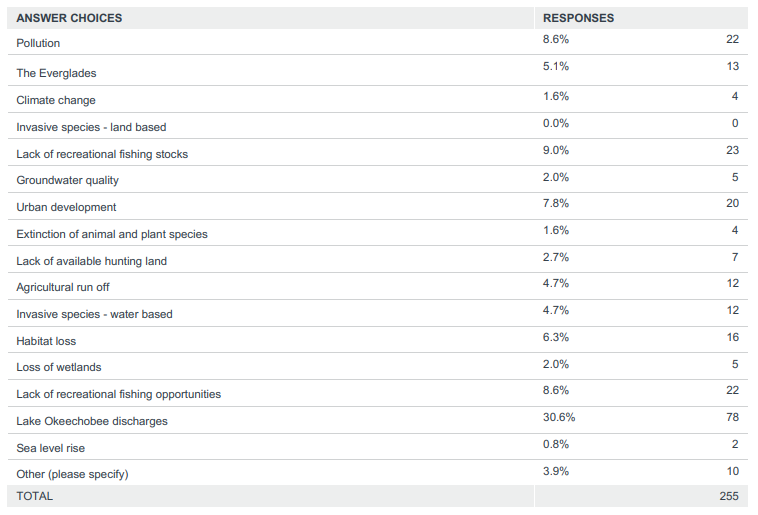Image resolution: width=758 pixels, height=515 pixels.
Task: Click the TOTAL value 255
Action: (728, 496)
